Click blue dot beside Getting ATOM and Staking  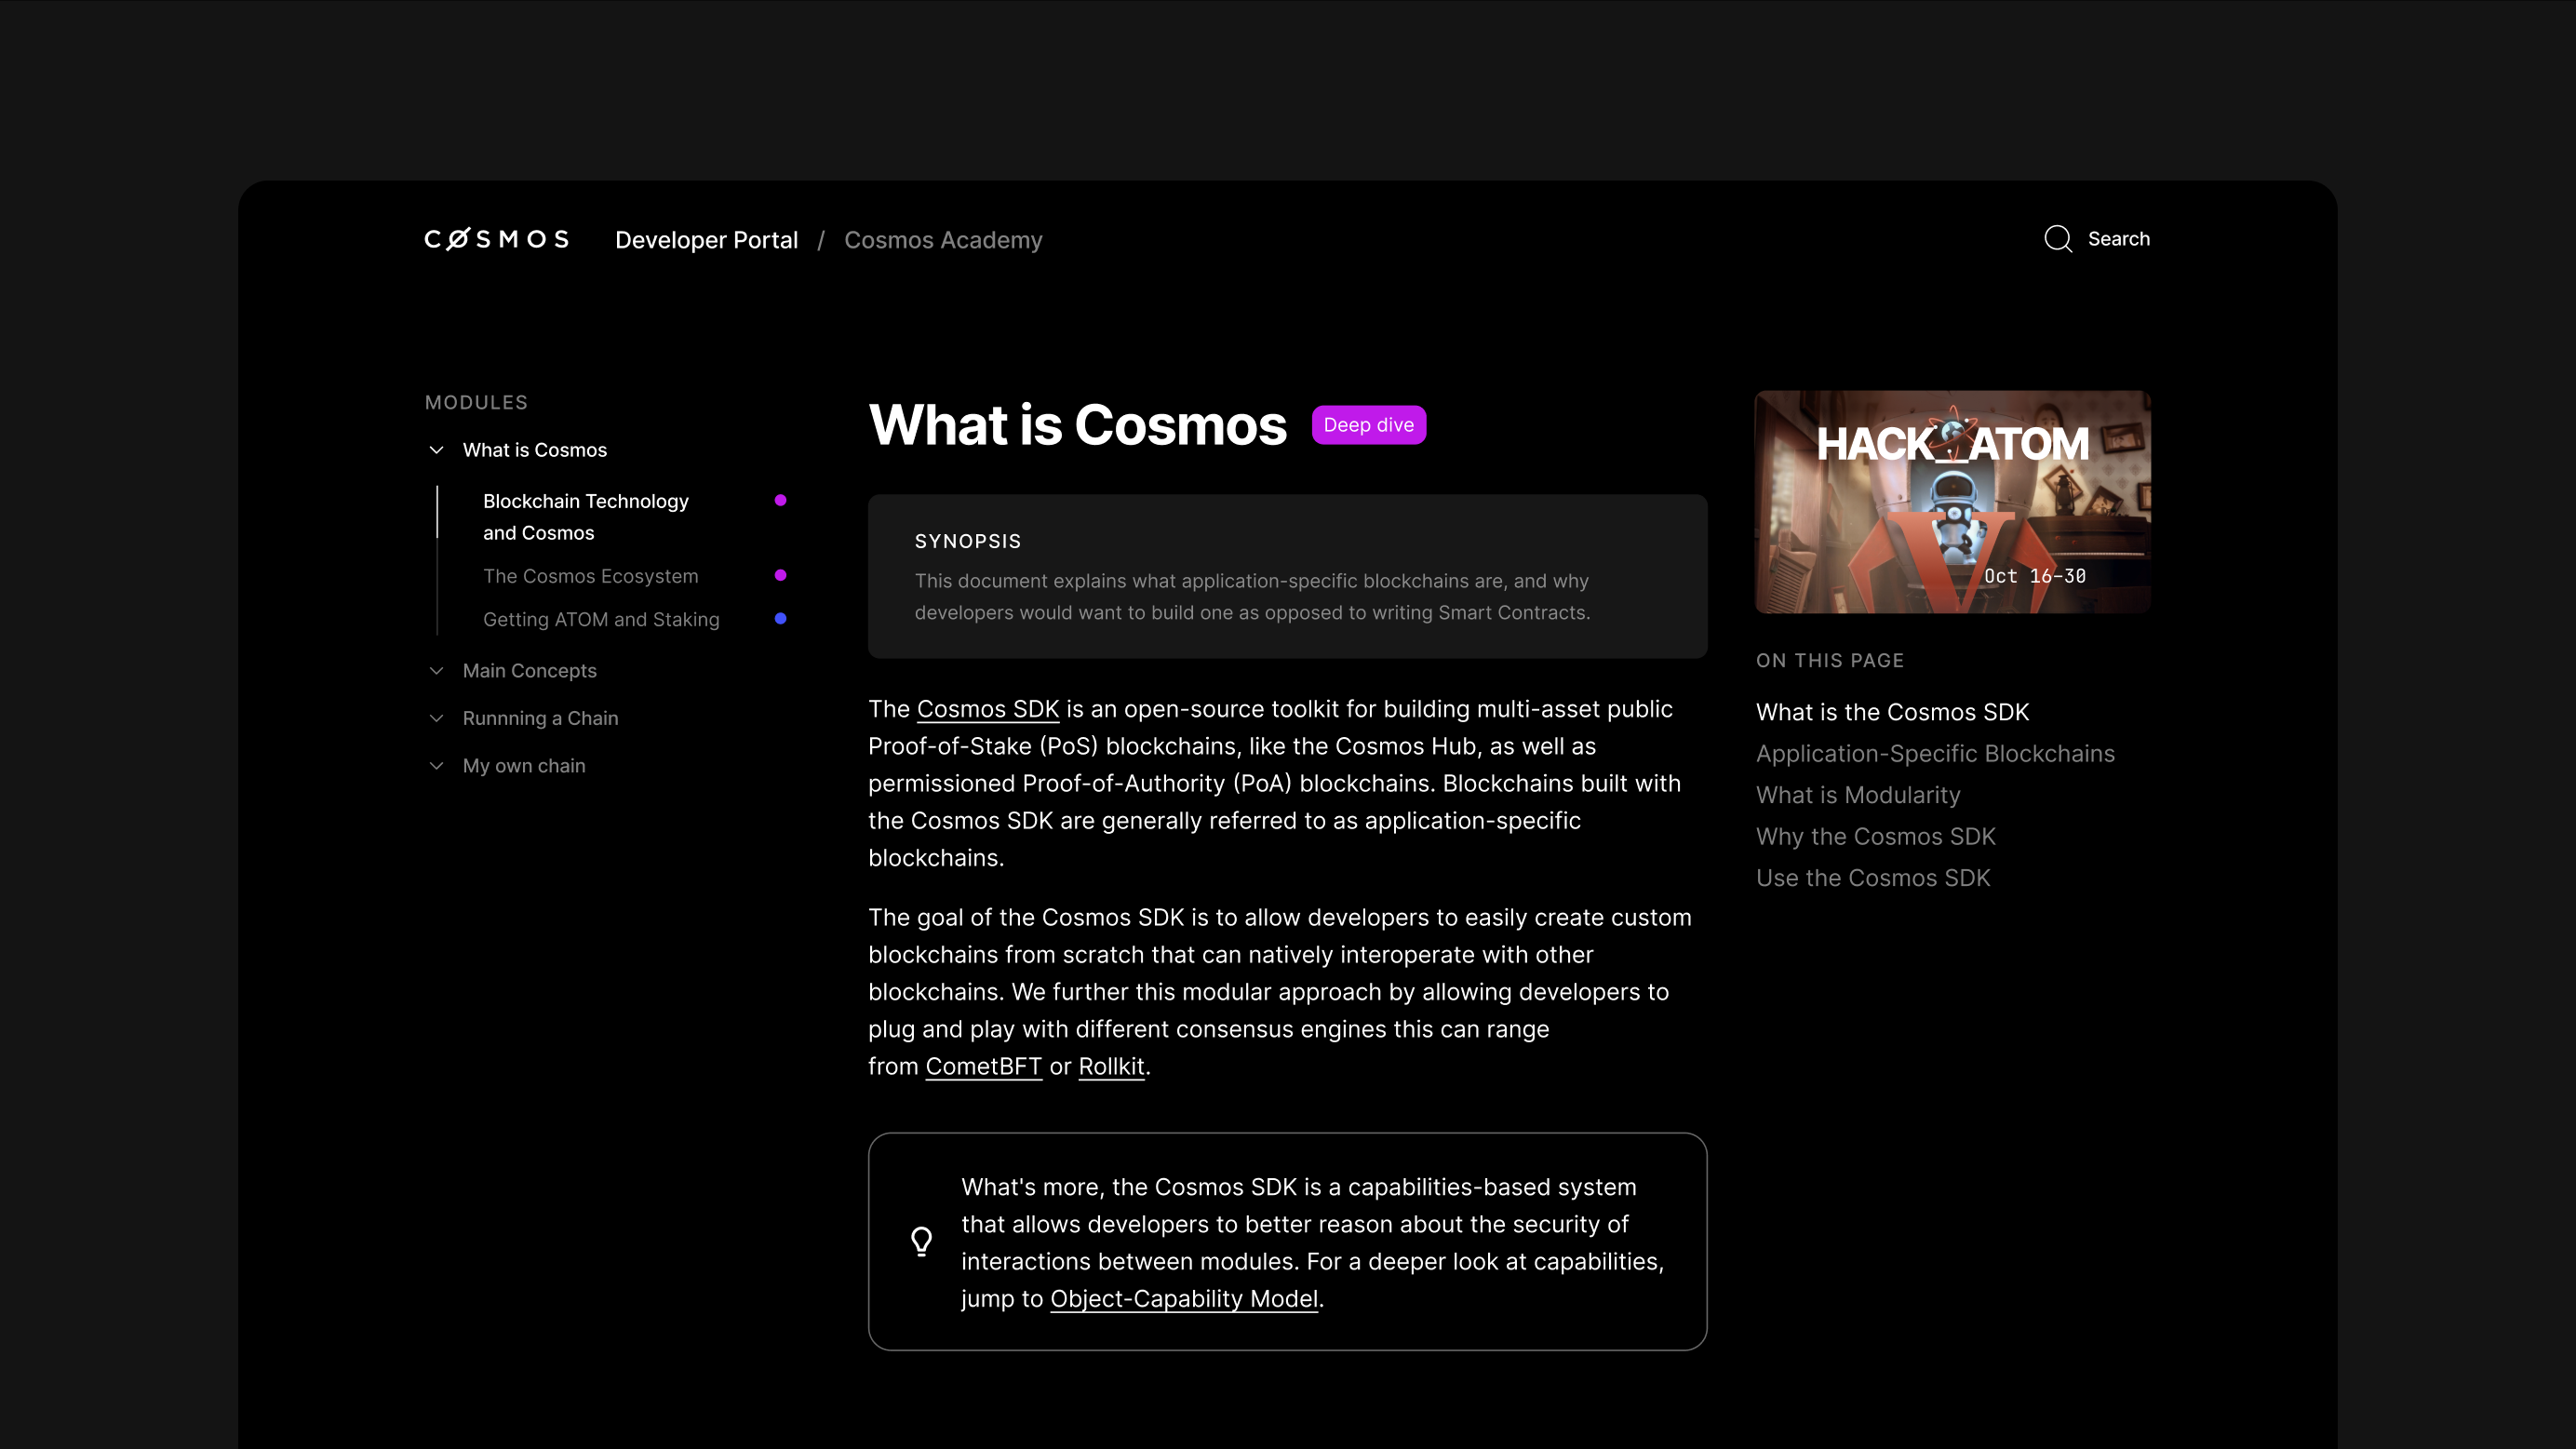pos(780,618)
